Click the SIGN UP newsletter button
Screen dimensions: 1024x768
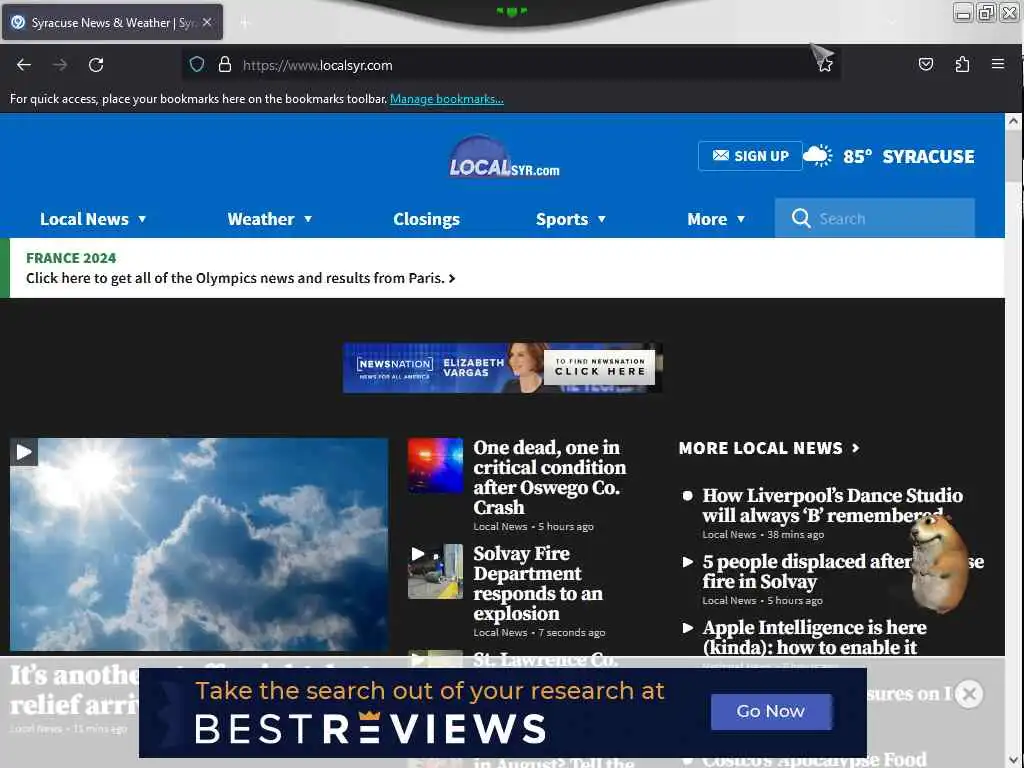pos(750,156)
